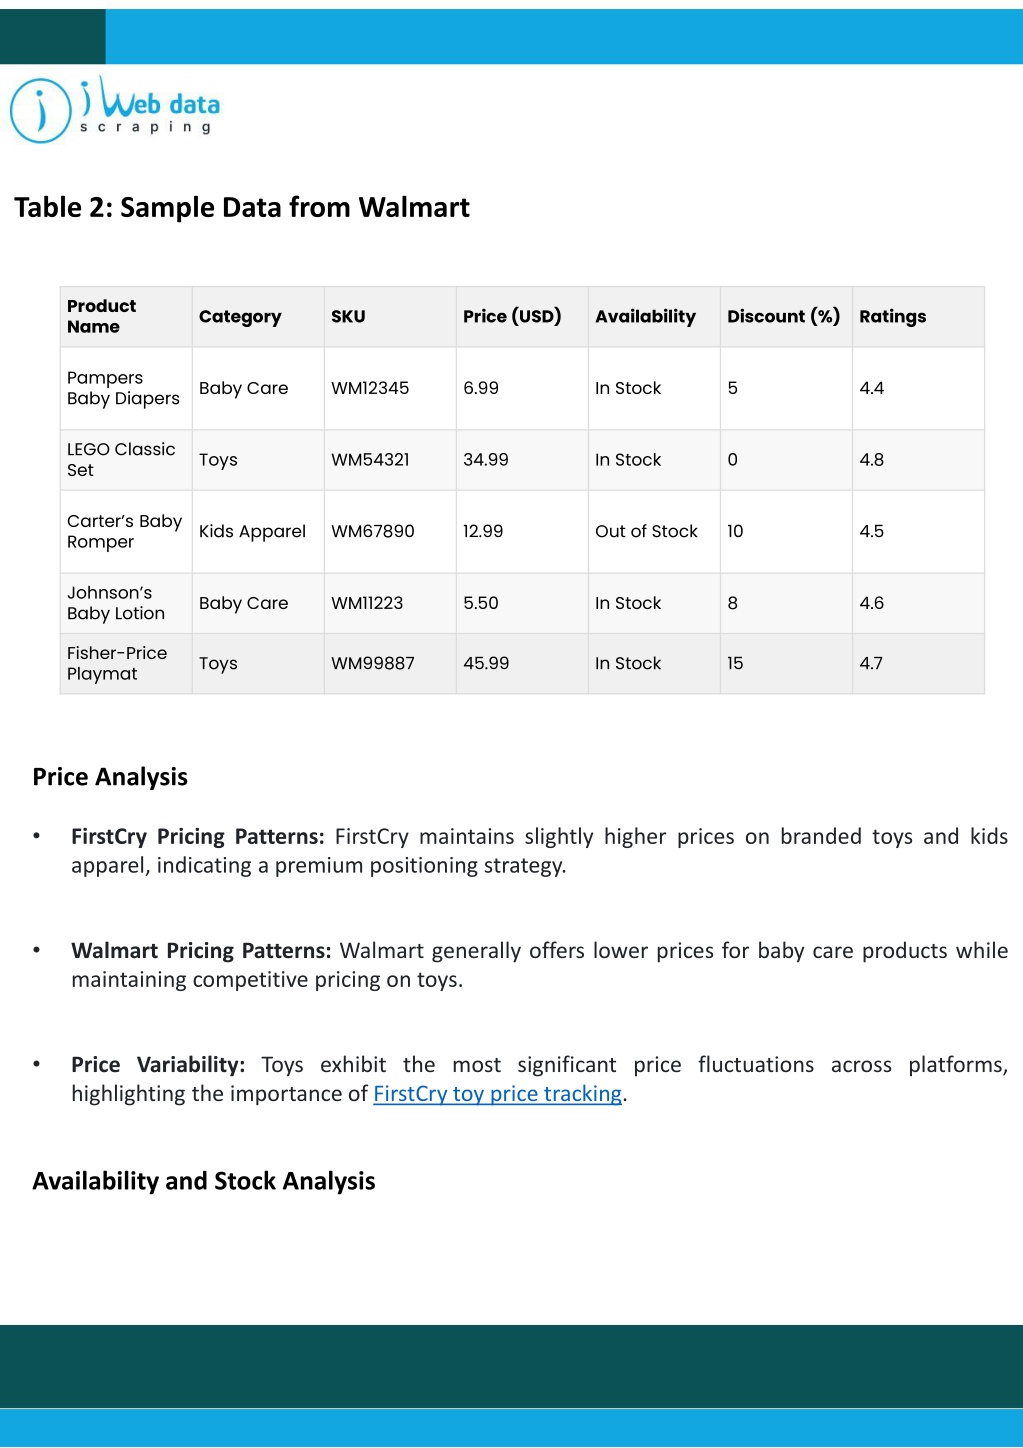Viewport: 1023px width, 1448px height.
Task: Select the Availability column header
Action: [x=645, y=316]
